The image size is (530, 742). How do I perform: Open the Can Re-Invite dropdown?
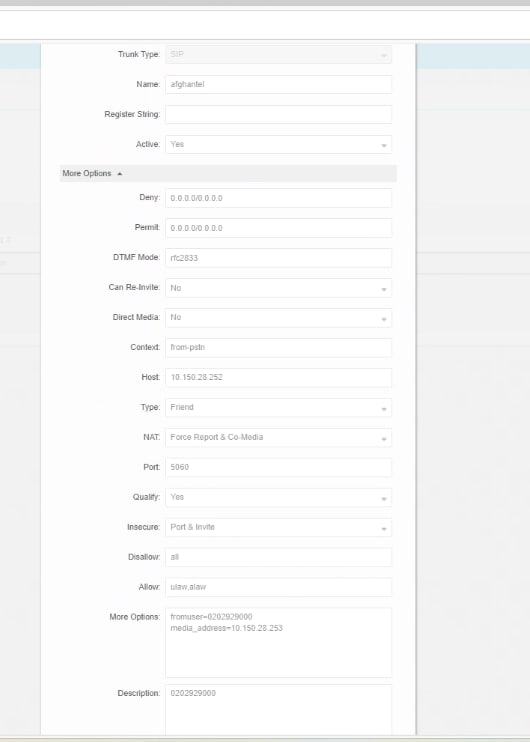(278, 288)
